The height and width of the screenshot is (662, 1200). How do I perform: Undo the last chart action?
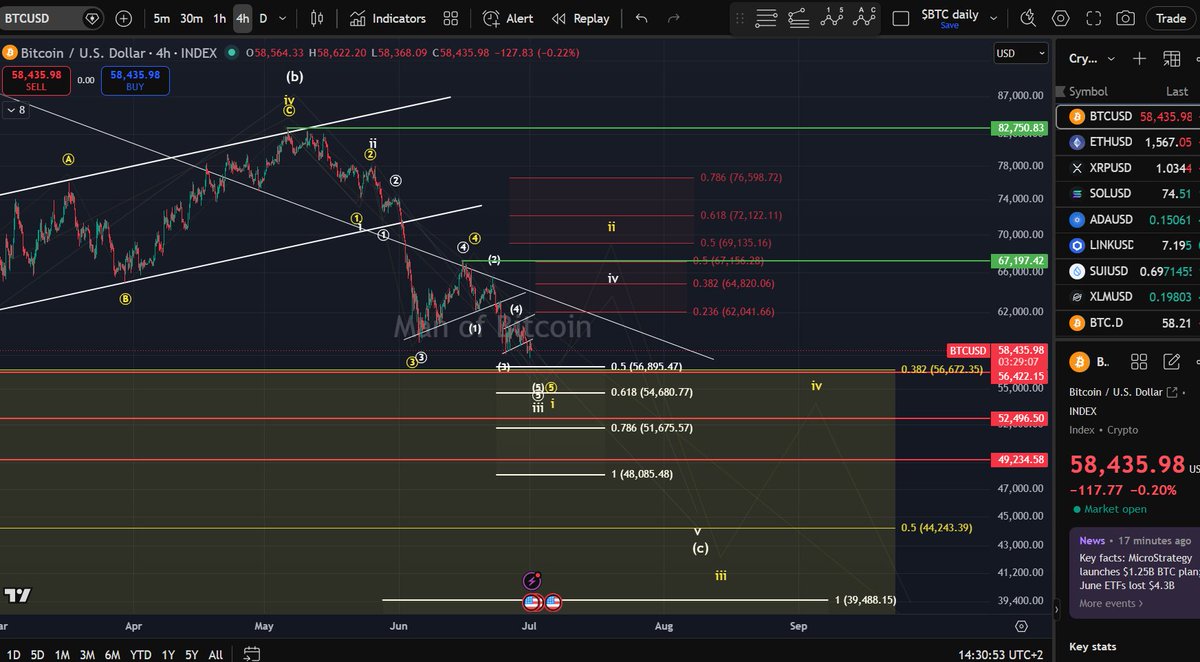coord(641,18)
